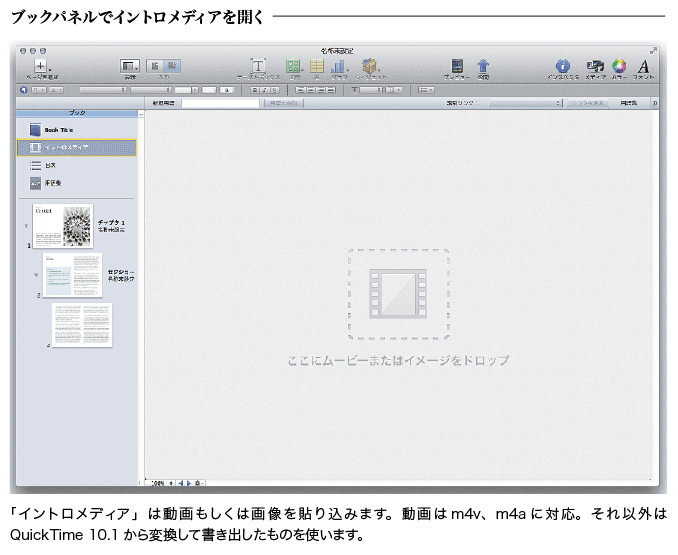The image size is (678, 555).
Task: Select the page 2 section thumbnail
Action: click(73, 275)
